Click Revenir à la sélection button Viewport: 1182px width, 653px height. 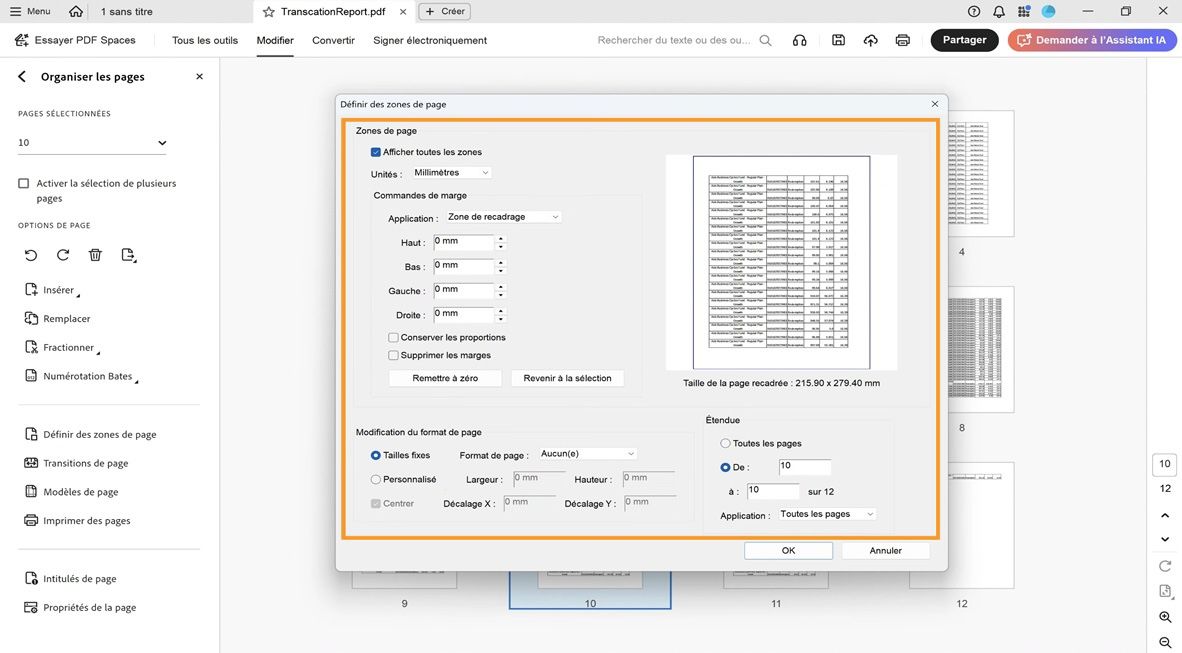pos(568,379)
